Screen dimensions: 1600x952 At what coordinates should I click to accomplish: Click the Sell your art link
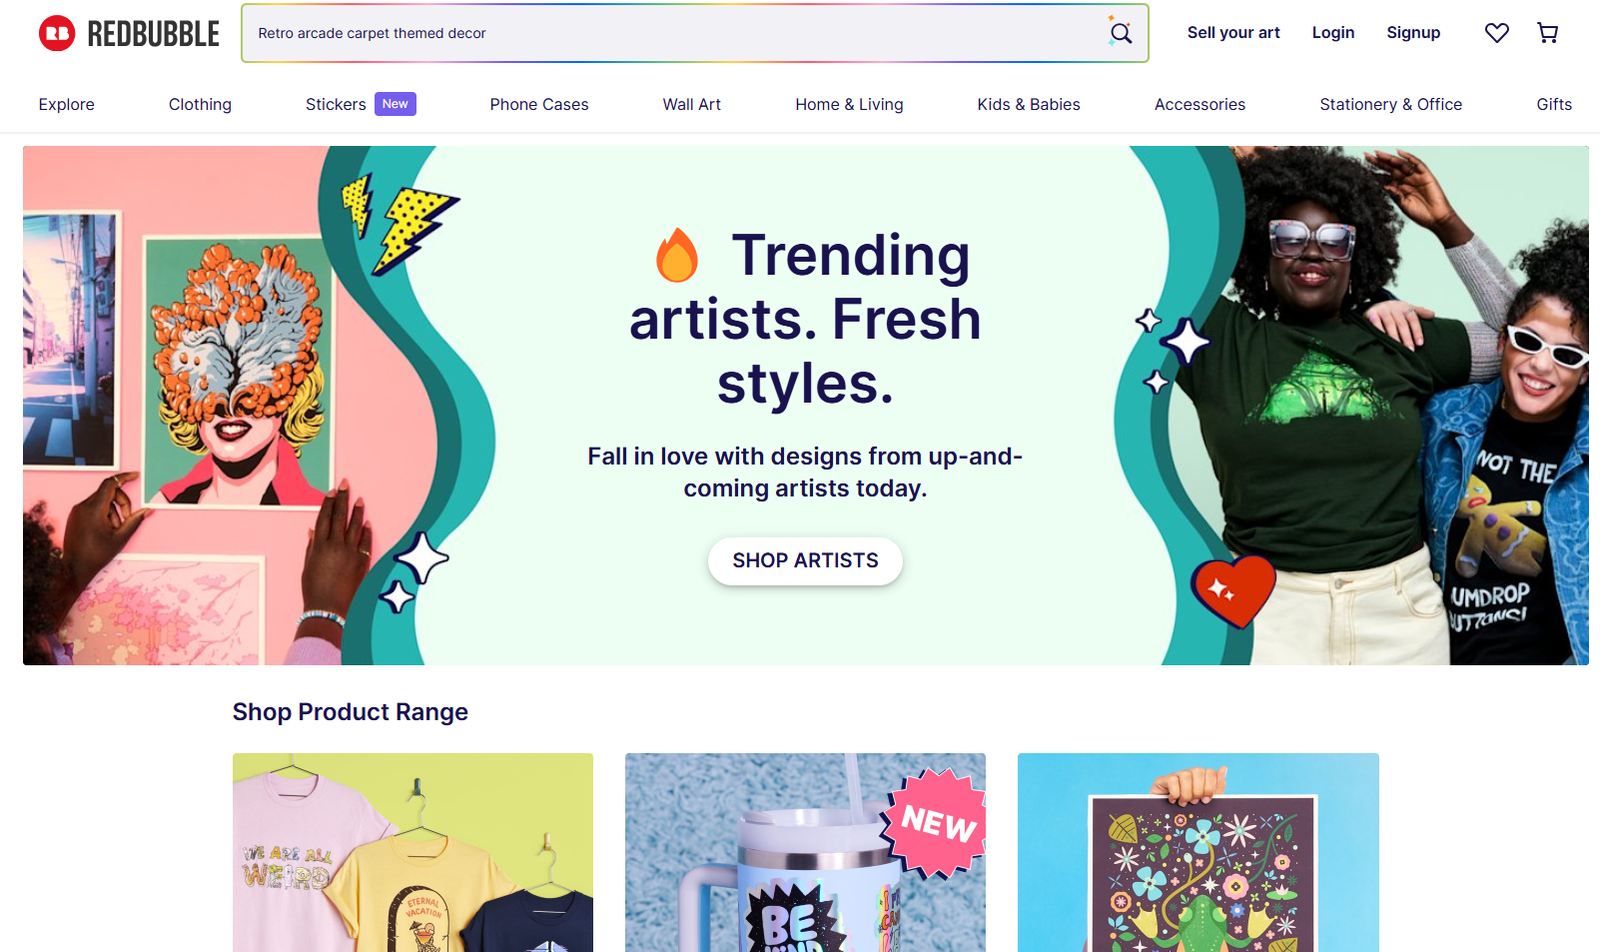1233,33
